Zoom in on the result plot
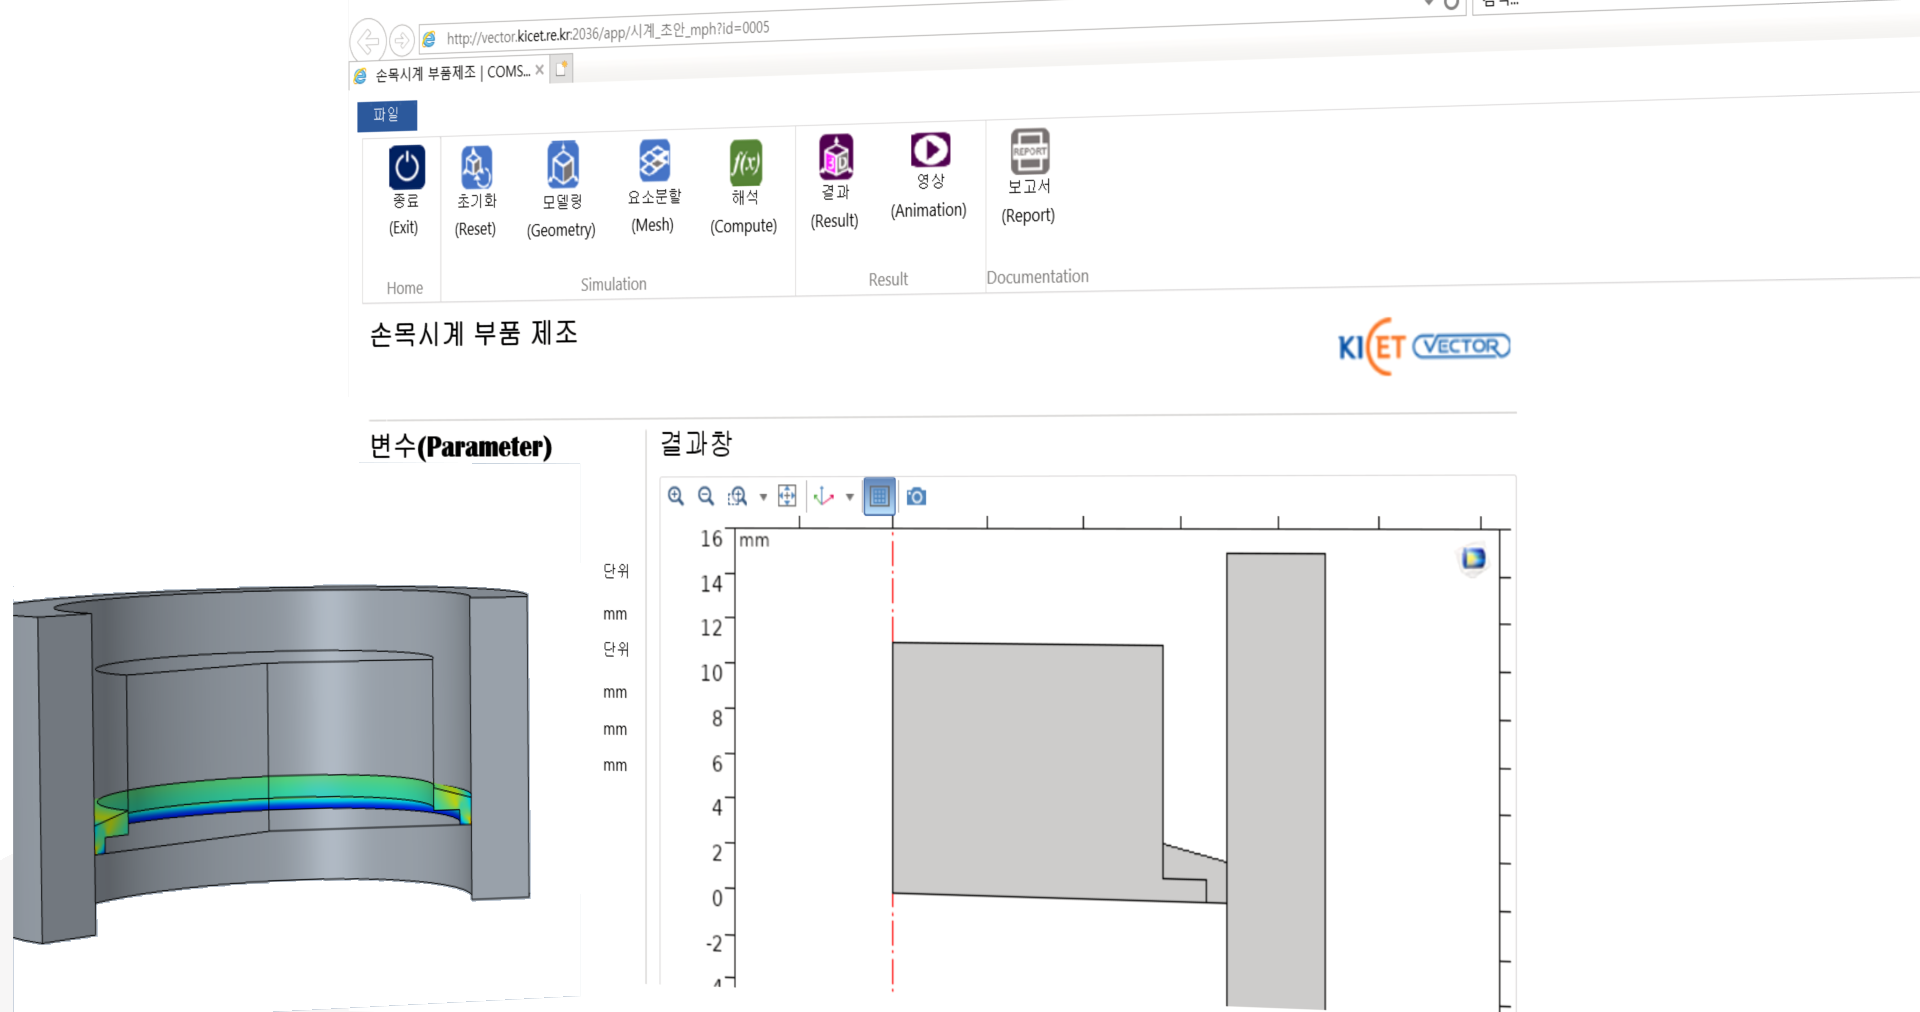The width and height of the screenshot is (1920, 1012). click(x=676, y=496)
